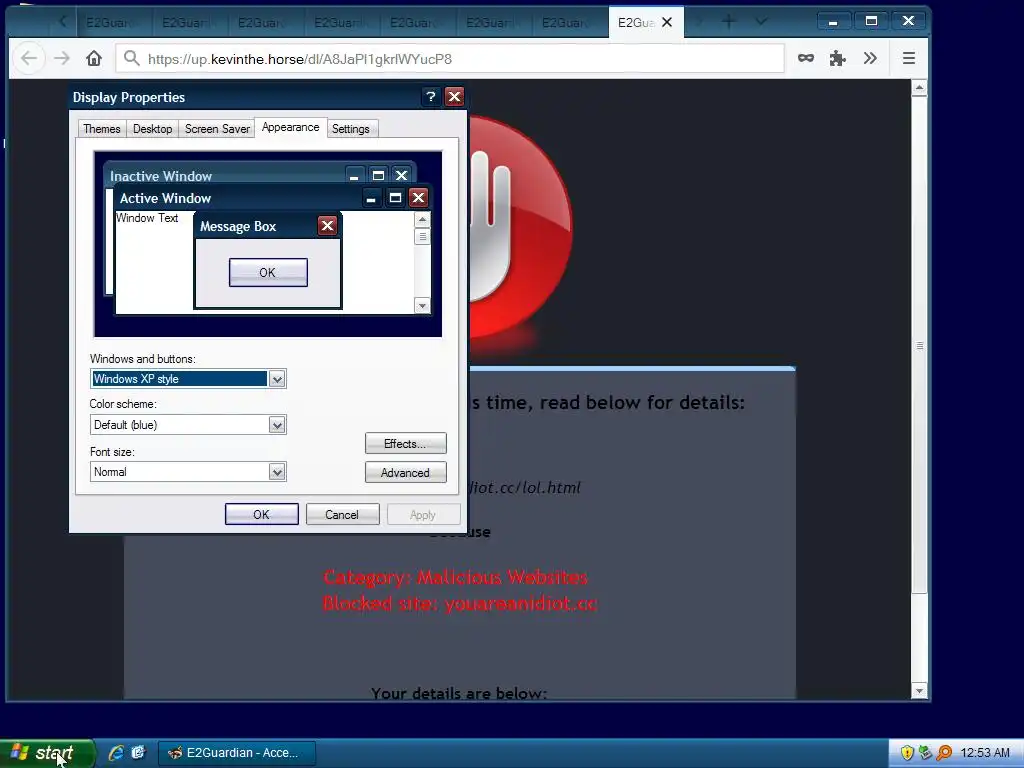Click the preview window scrollbar down arrow
The width and height of the screenshot is (1024, 768).
click(422, 306)
